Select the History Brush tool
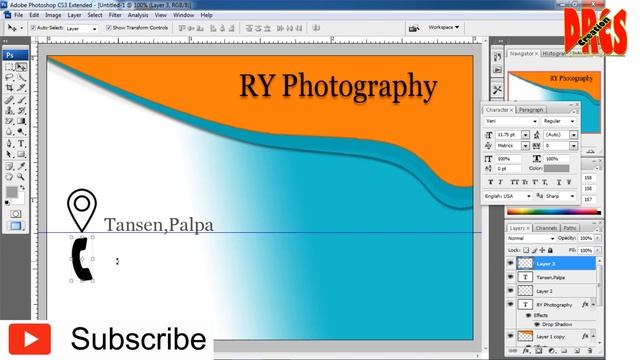This screenshot has height=360, width=640. pos(21,110)
